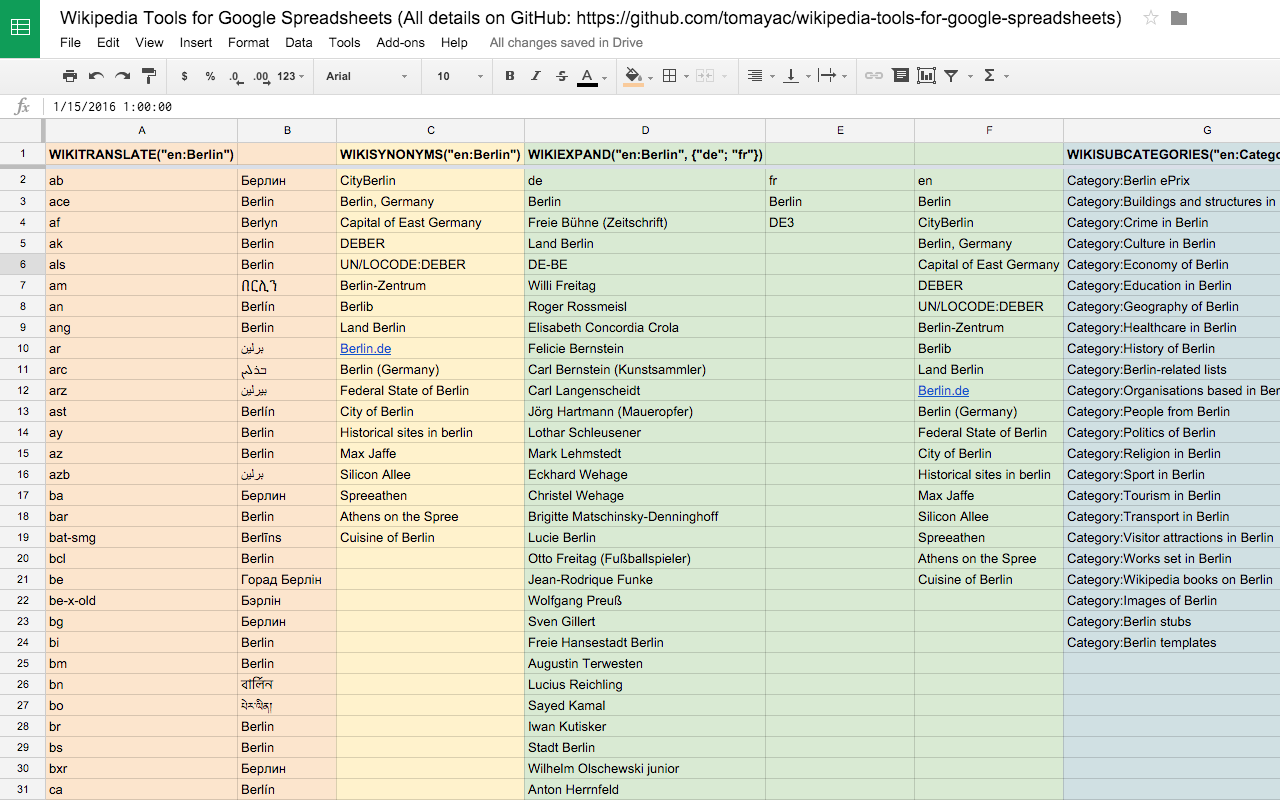This screenshot has height=800, width=1280.
Task: Select cell 'bat-smg' in column A
Action: (141, 538)
